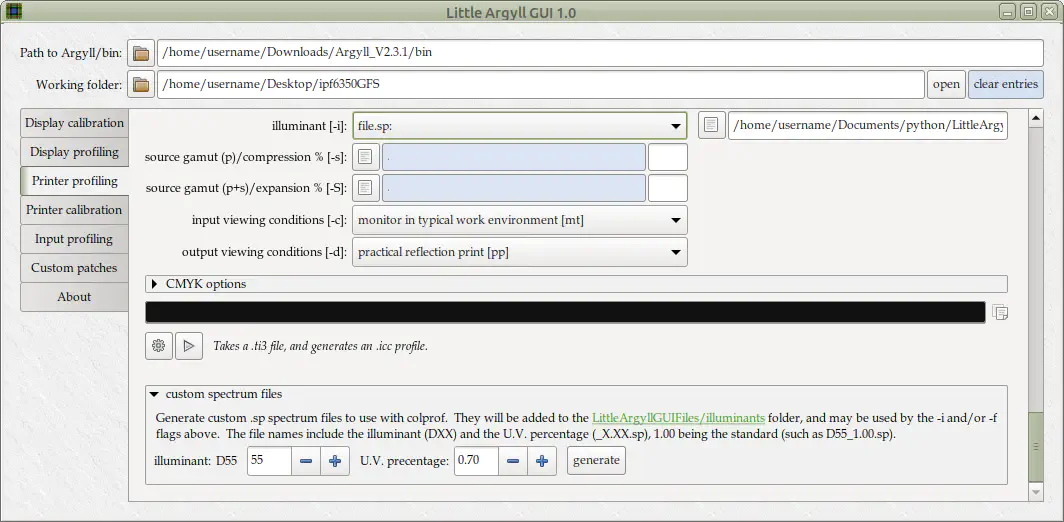Click the Path to Argyll/bin text field
Screen dimensions: 1064x522
tap(600, 53)
